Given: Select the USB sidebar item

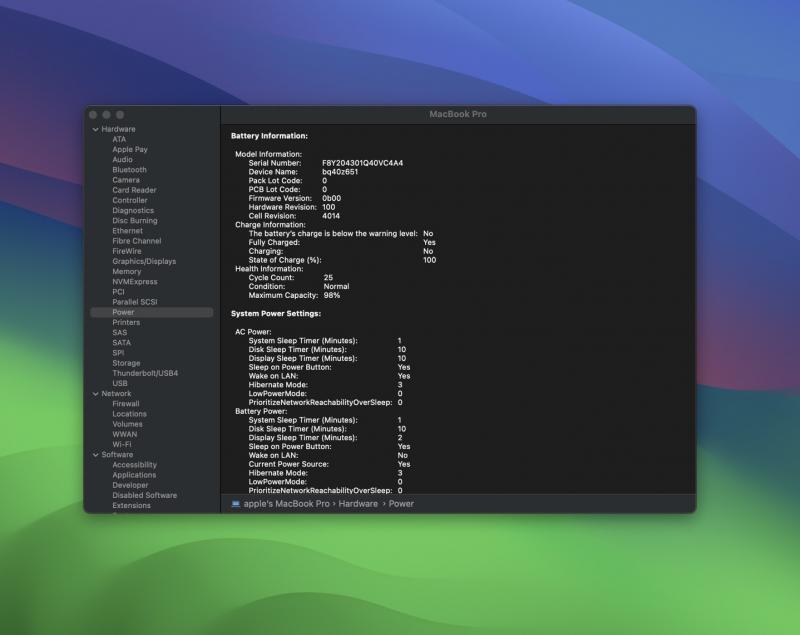Looking at the screenshot, I should pos(119,384).
